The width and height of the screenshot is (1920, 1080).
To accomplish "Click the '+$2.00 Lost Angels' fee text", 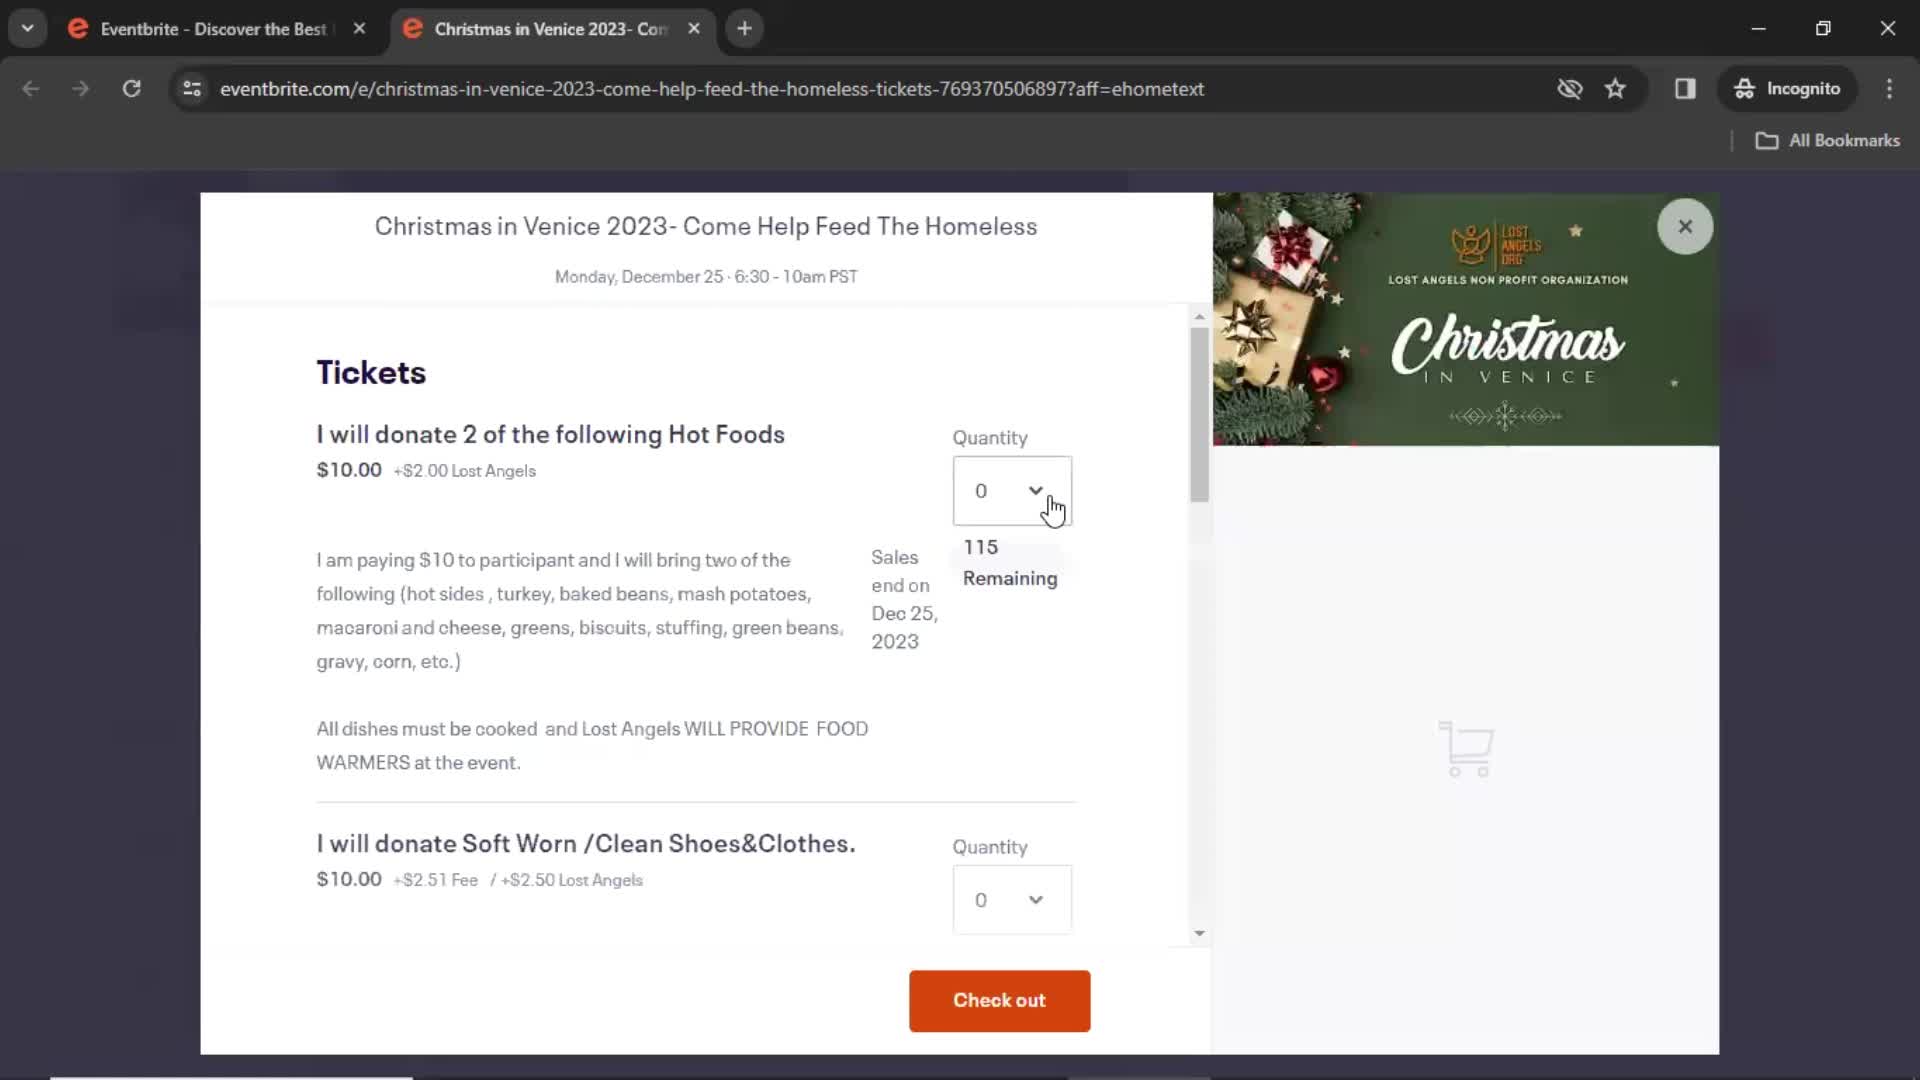I will pyautogui.click(x=464, y=471).
